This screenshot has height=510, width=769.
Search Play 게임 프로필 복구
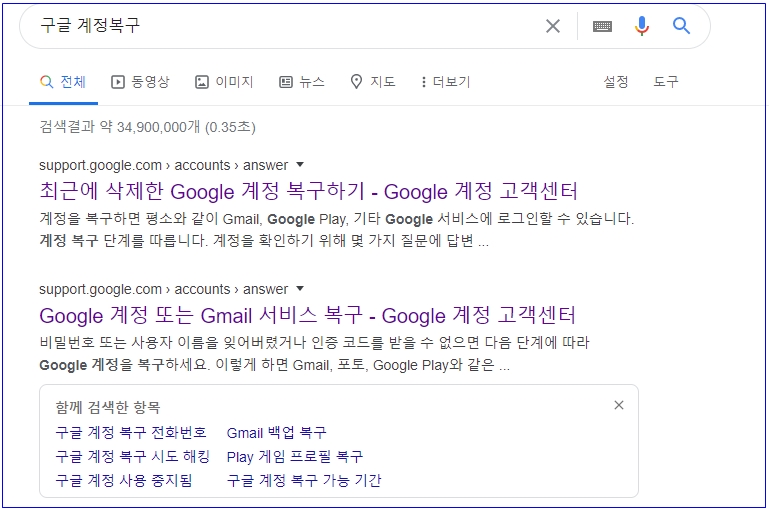click(295, 457)
